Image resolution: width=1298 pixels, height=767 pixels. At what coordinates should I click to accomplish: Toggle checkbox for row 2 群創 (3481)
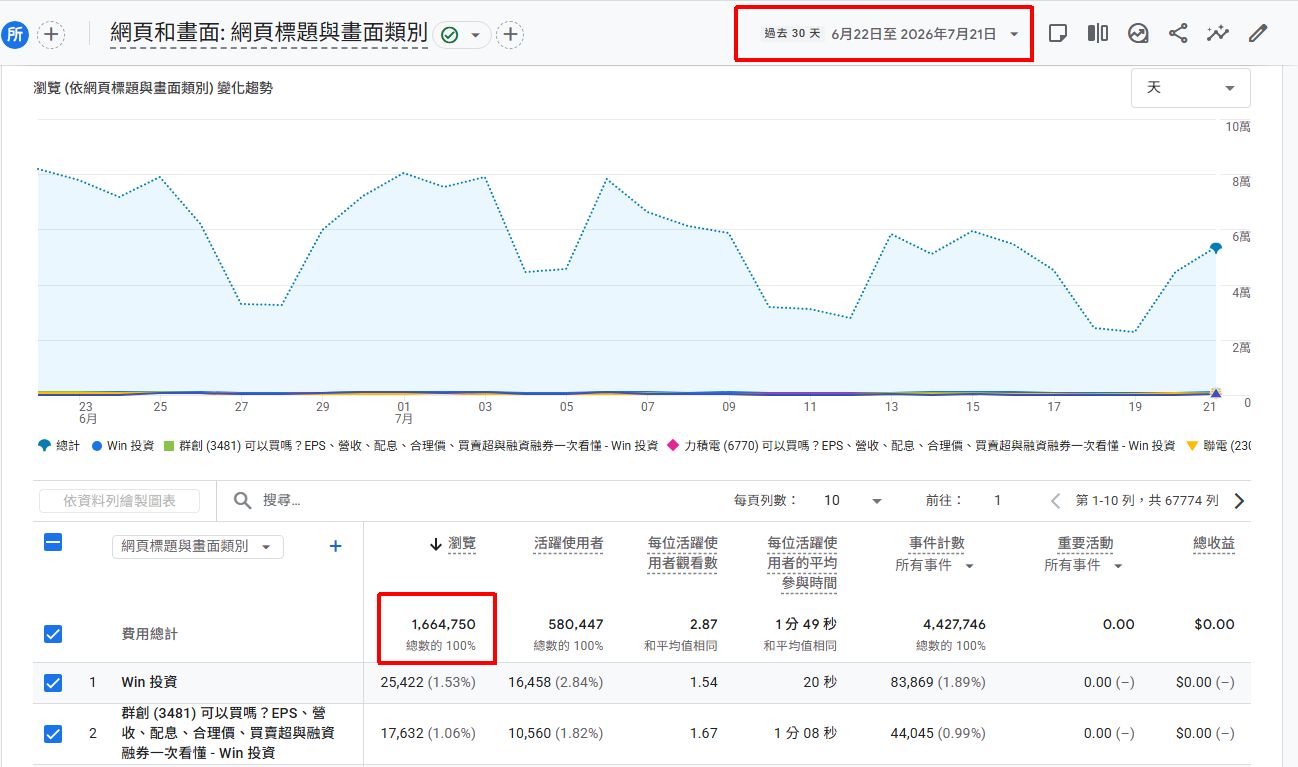[x=53, y=733]
